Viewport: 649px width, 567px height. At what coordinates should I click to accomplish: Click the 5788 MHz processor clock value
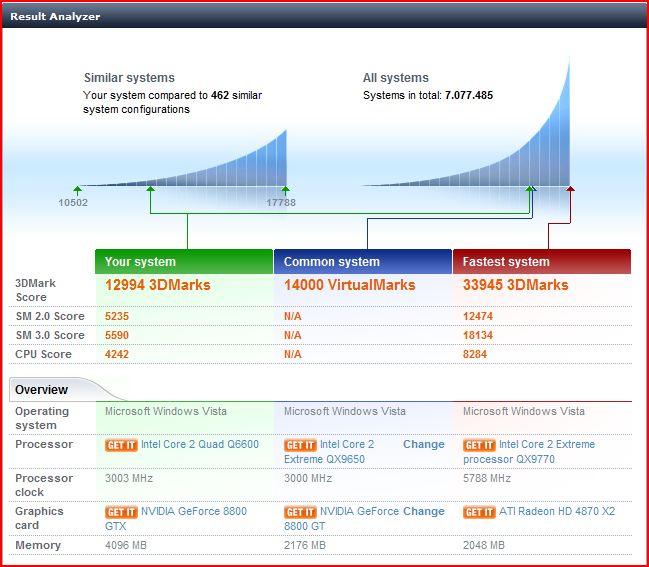coord(487,478)
